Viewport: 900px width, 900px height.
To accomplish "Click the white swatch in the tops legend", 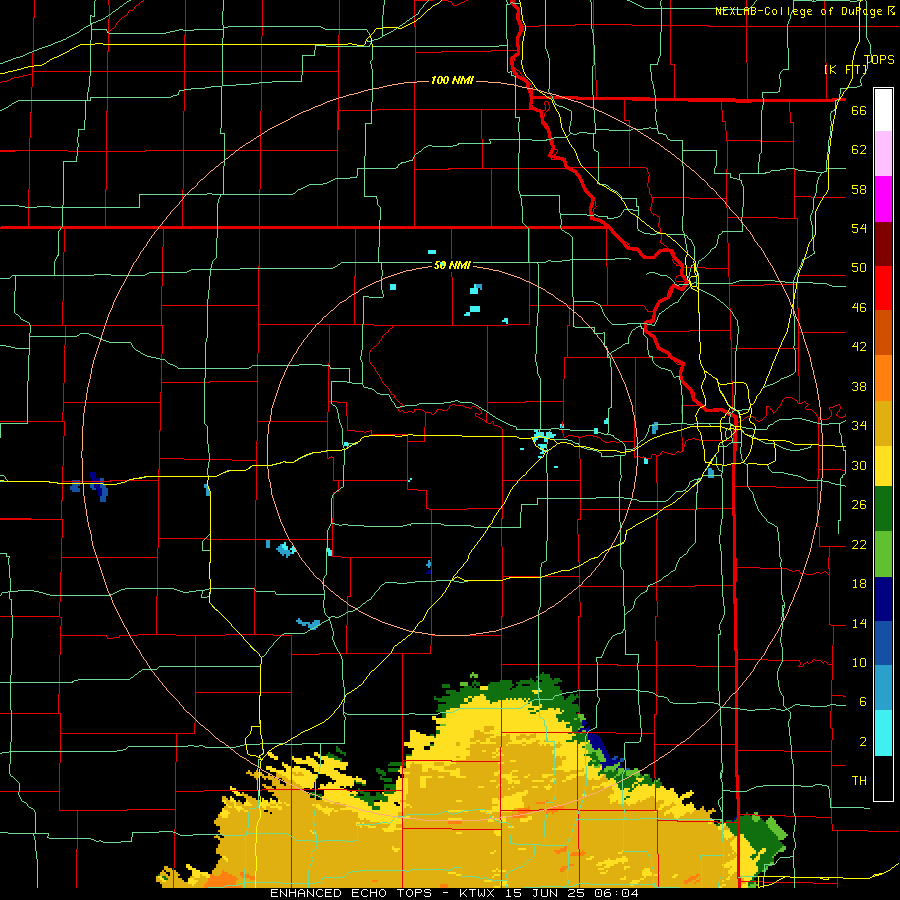I will [x=883, y=110].
